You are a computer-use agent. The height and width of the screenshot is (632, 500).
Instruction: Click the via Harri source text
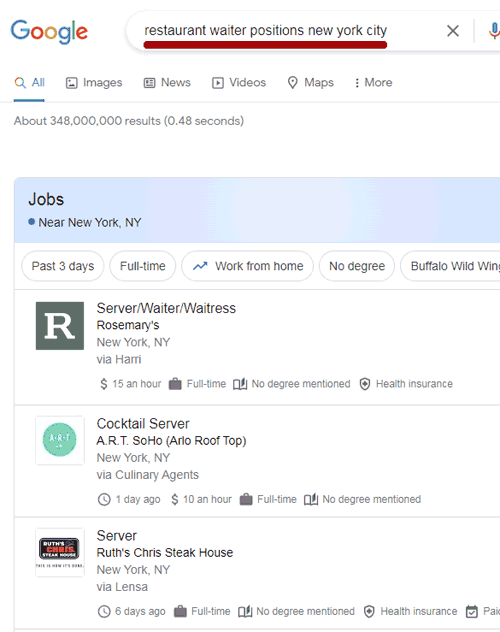click(119, 359)
